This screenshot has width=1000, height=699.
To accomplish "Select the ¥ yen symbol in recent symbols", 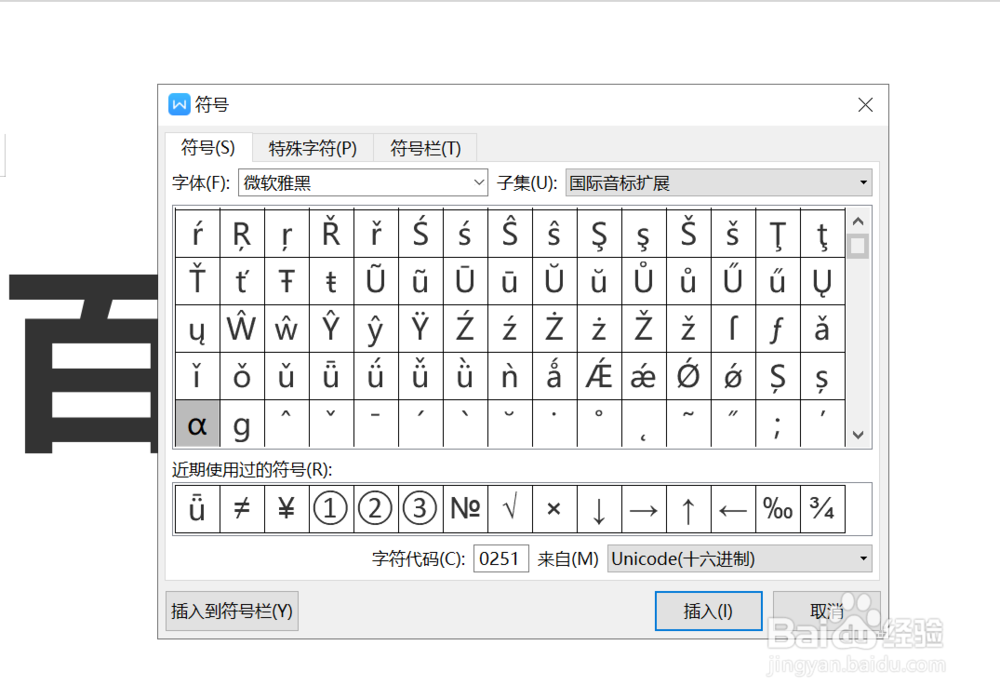I will point(286,509).
